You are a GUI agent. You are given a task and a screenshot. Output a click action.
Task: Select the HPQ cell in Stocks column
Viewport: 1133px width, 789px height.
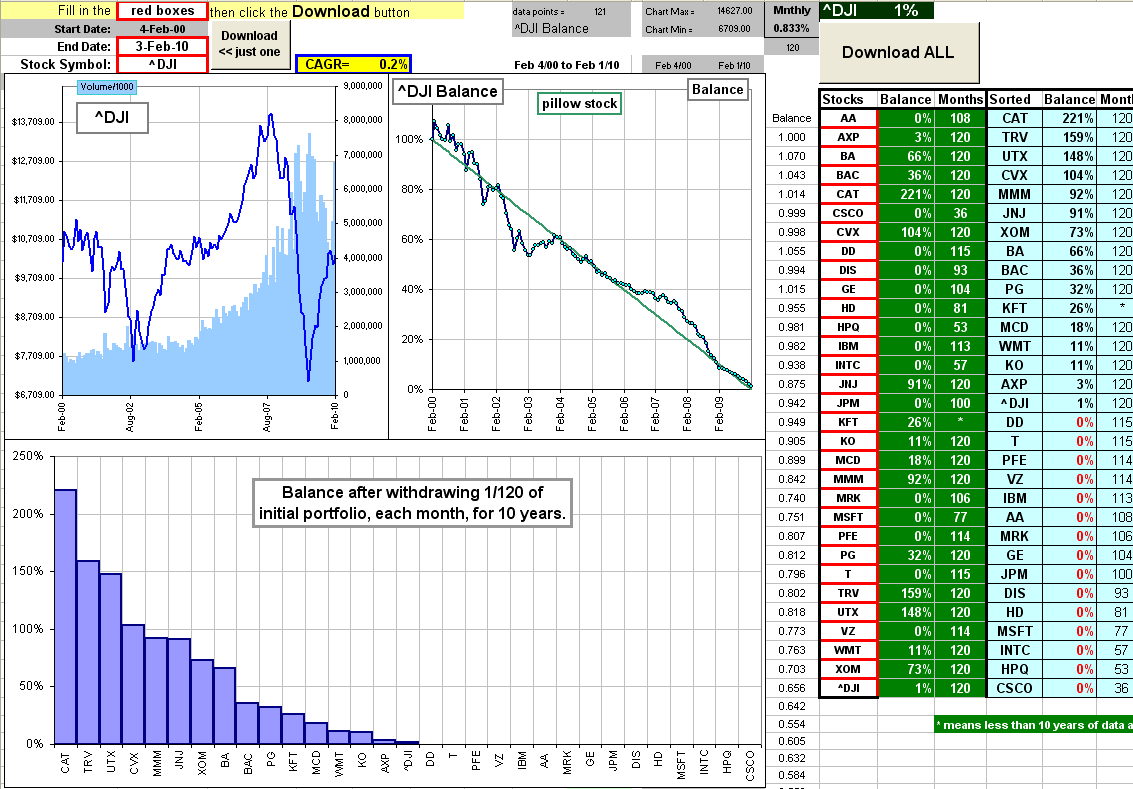[x=848, y=327]
